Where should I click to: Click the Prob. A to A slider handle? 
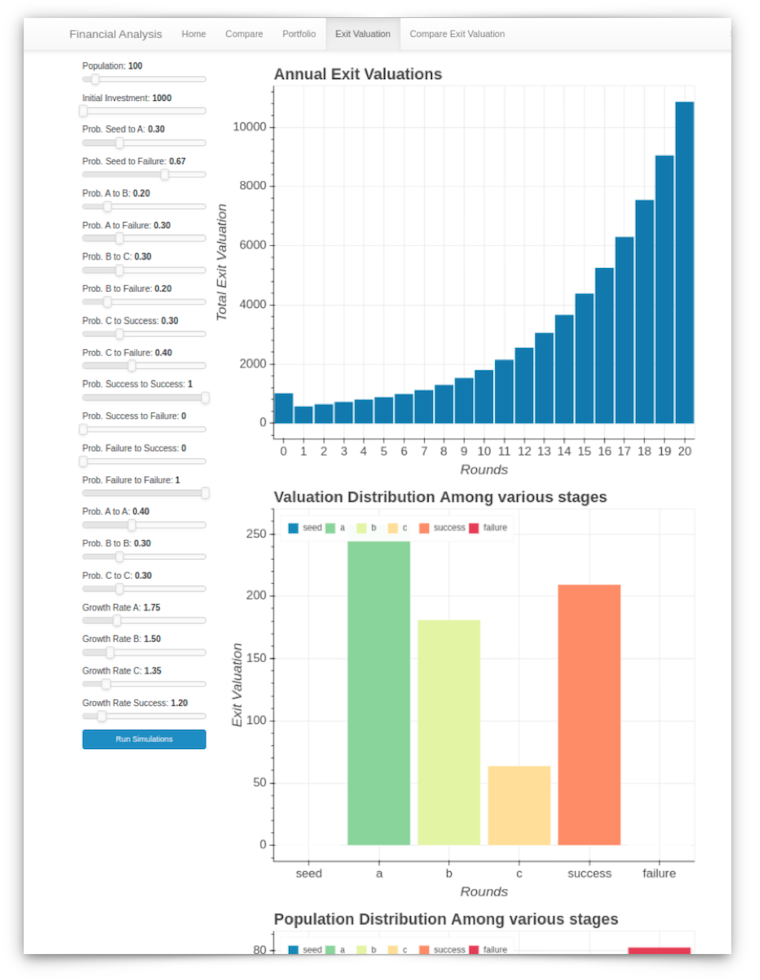(131, 525)
